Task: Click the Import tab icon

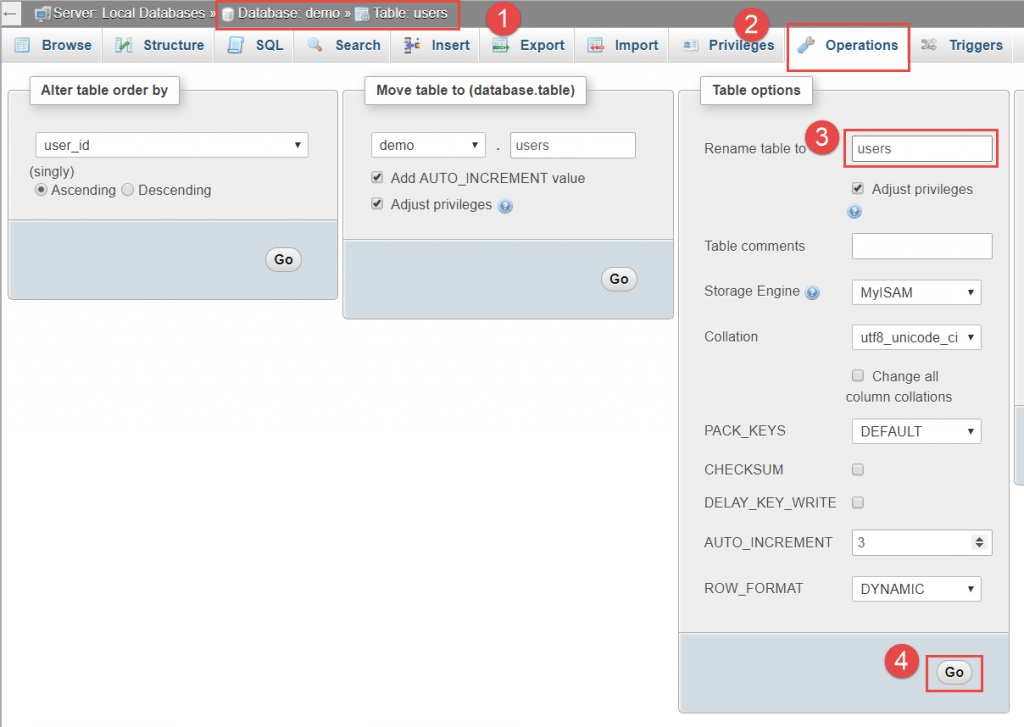Action: click(596, 45)
